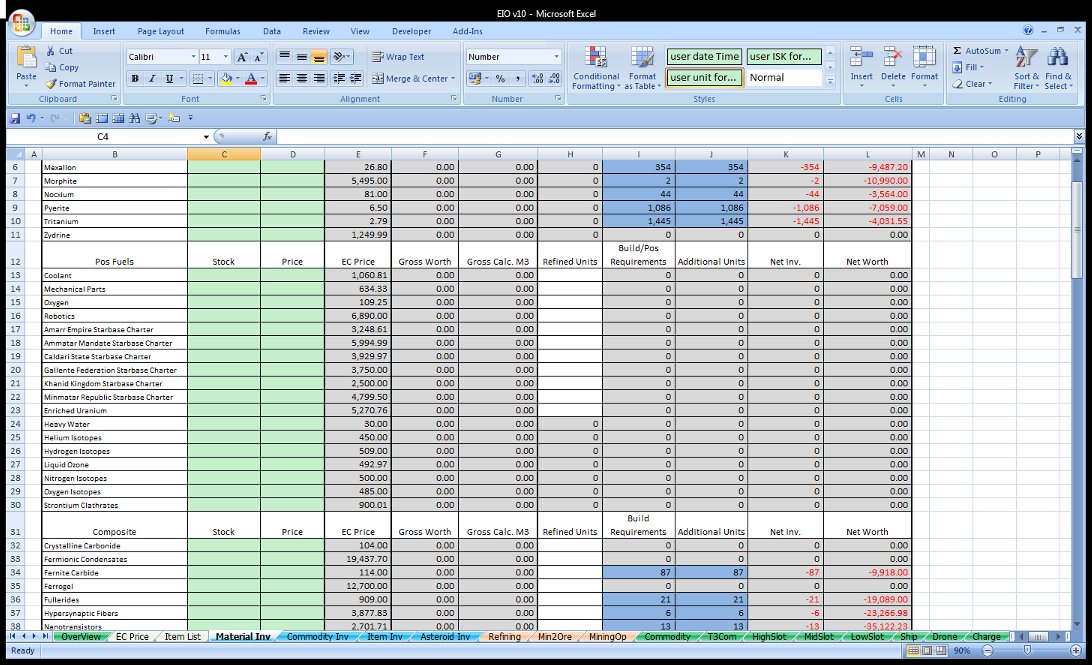
Task: Open the Format cells menu
Action: [924, 66]
